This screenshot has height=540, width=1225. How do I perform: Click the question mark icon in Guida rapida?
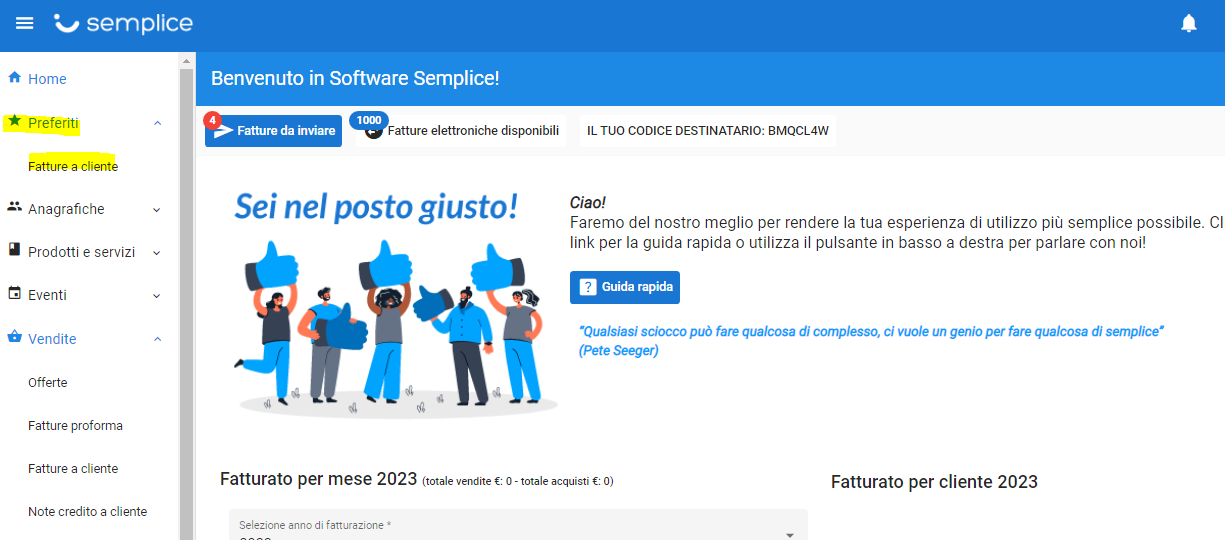(x=588, y=287)
